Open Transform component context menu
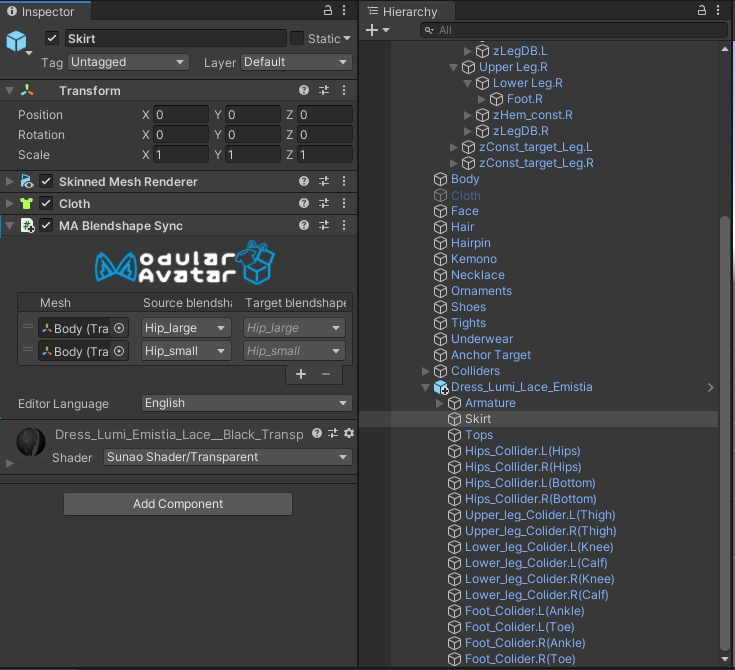 click(344, 90)
